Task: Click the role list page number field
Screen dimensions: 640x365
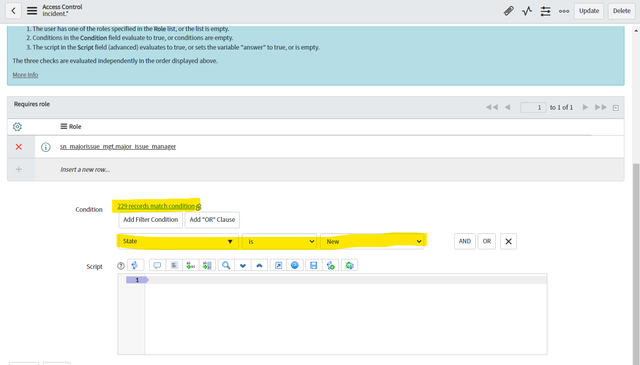Action: [x=533, y=107]
